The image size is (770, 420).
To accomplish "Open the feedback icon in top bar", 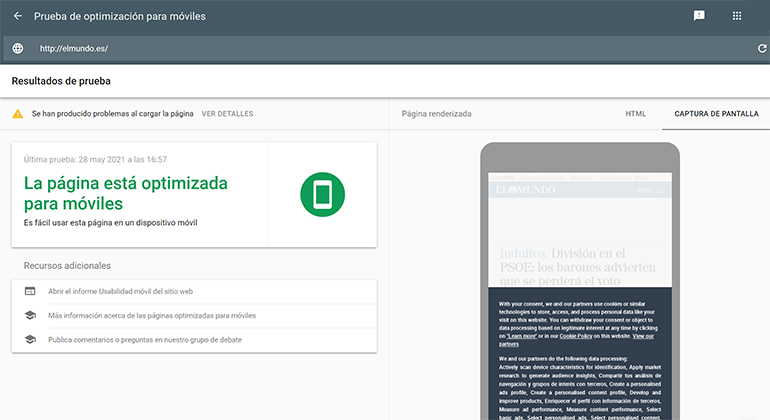I will pos(699,16).
